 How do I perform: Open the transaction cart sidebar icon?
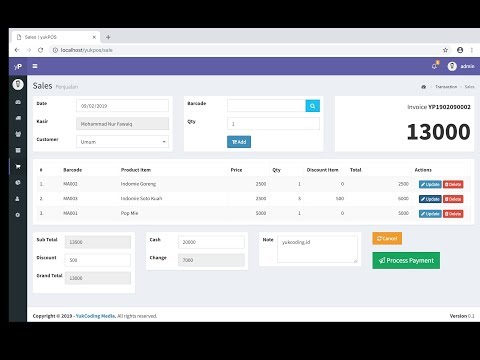click(18, 166)
